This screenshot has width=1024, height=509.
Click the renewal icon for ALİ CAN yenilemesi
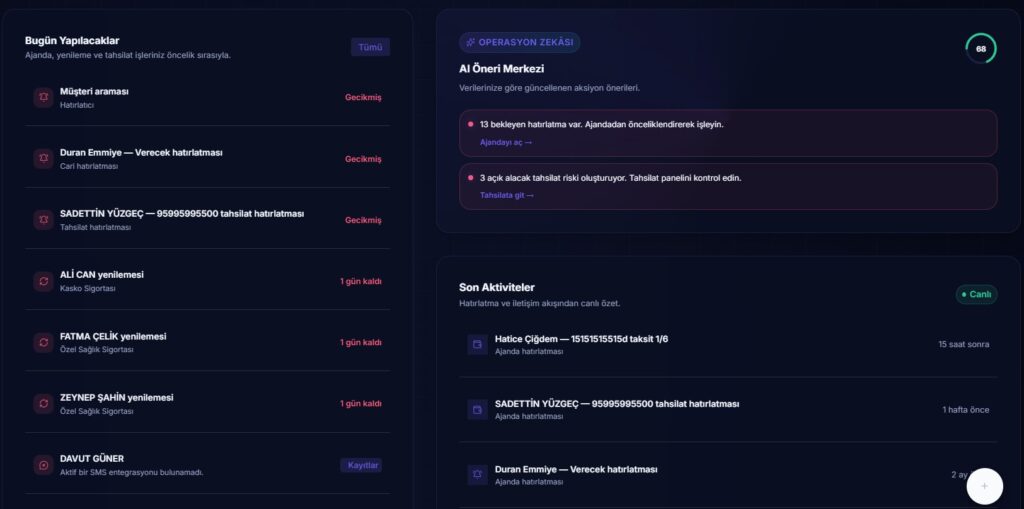44,281
